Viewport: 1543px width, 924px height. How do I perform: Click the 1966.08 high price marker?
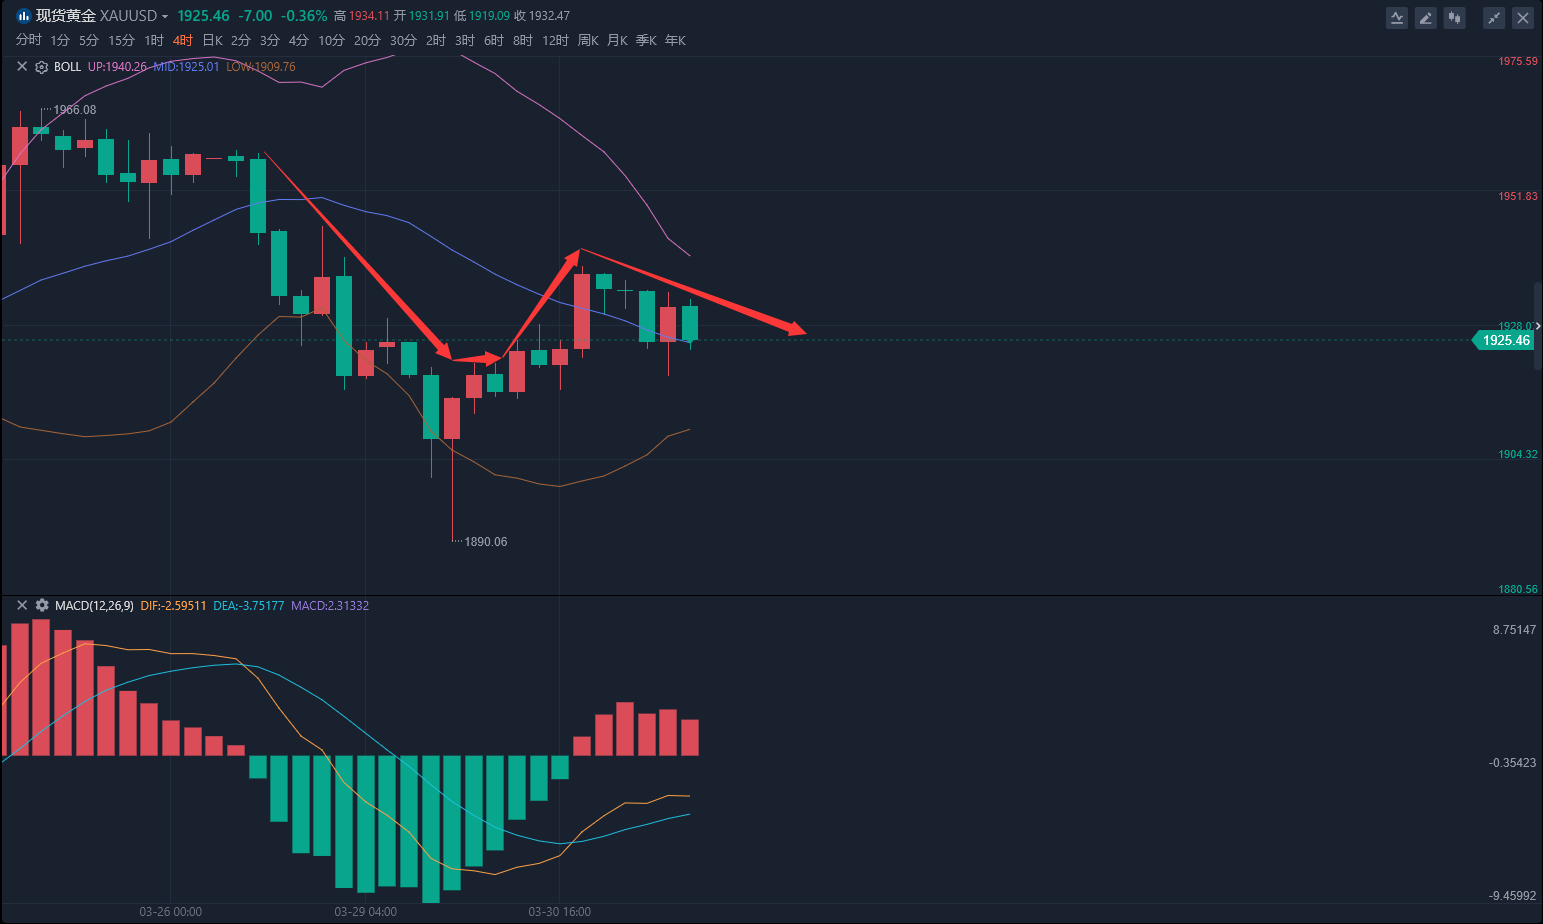[75, 110]
